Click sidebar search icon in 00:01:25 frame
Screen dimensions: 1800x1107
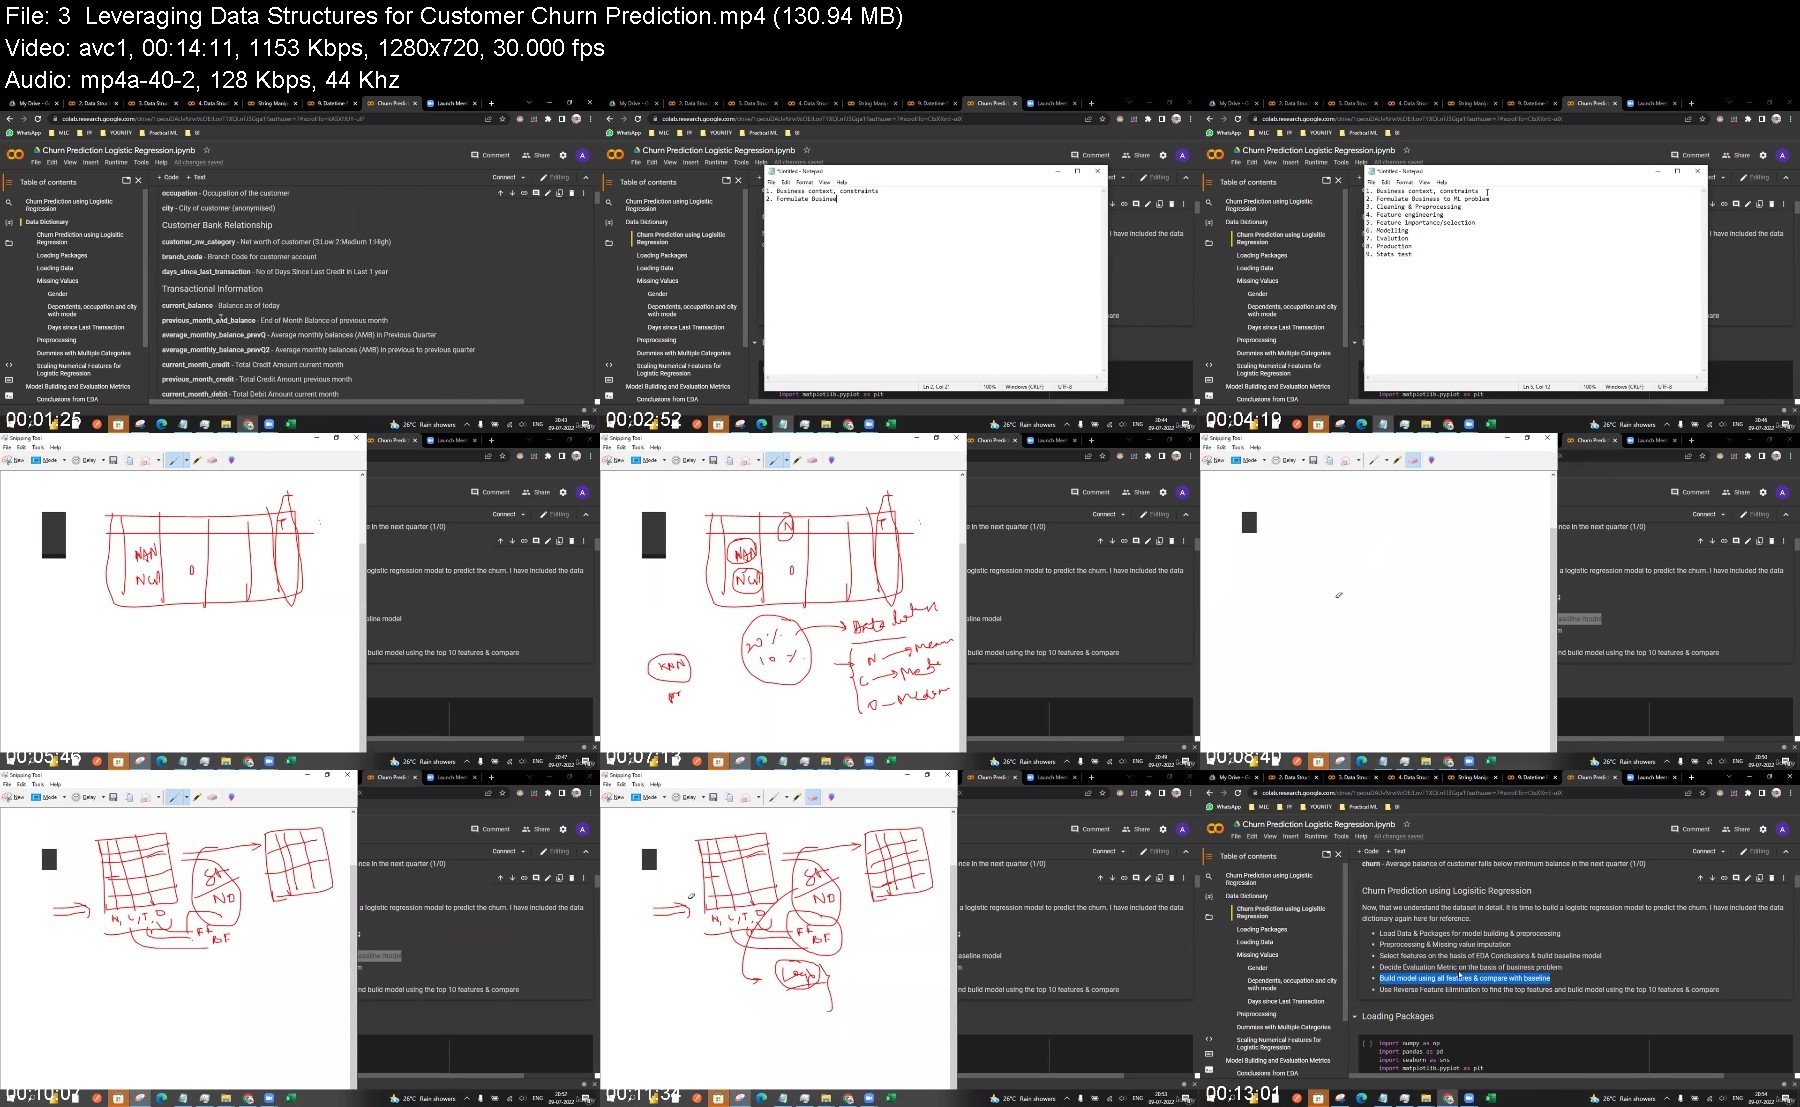click(9, 202)
